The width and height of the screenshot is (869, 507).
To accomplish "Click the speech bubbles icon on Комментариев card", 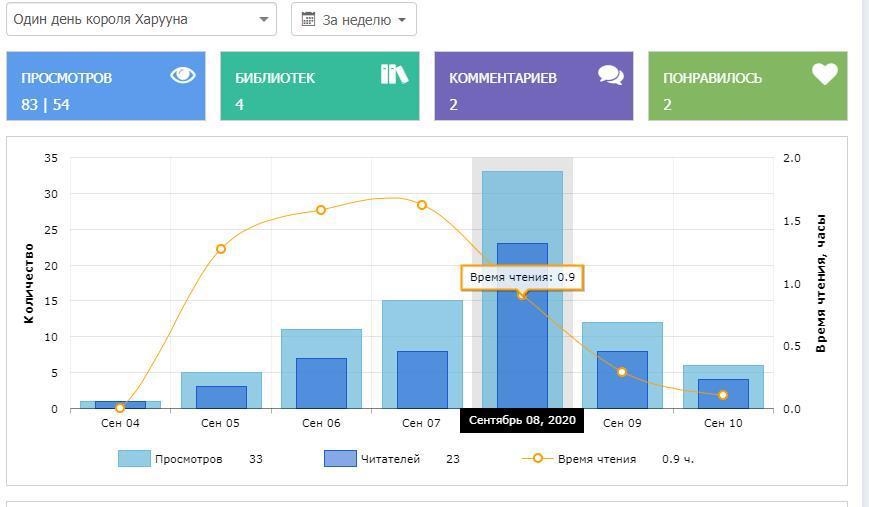I will 610,75.
